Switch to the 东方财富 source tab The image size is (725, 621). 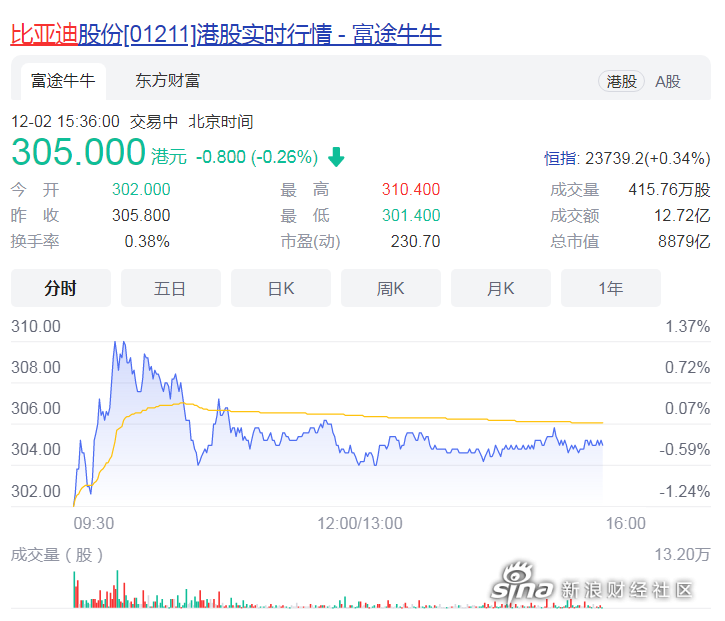[167, 81]
